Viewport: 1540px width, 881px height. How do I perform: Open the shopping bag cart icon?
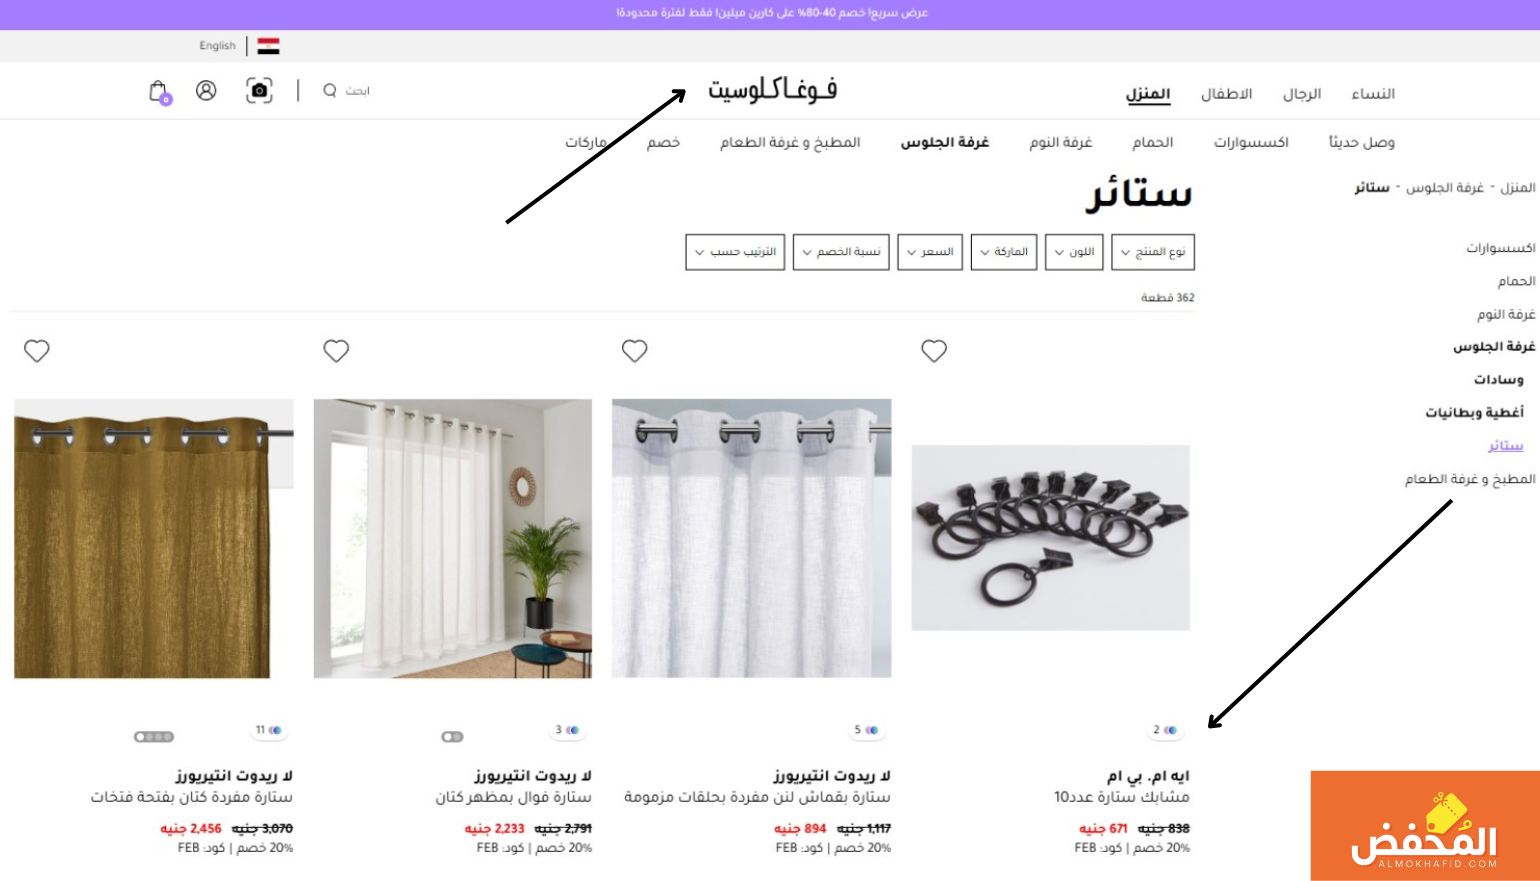(x=159, y=92)
